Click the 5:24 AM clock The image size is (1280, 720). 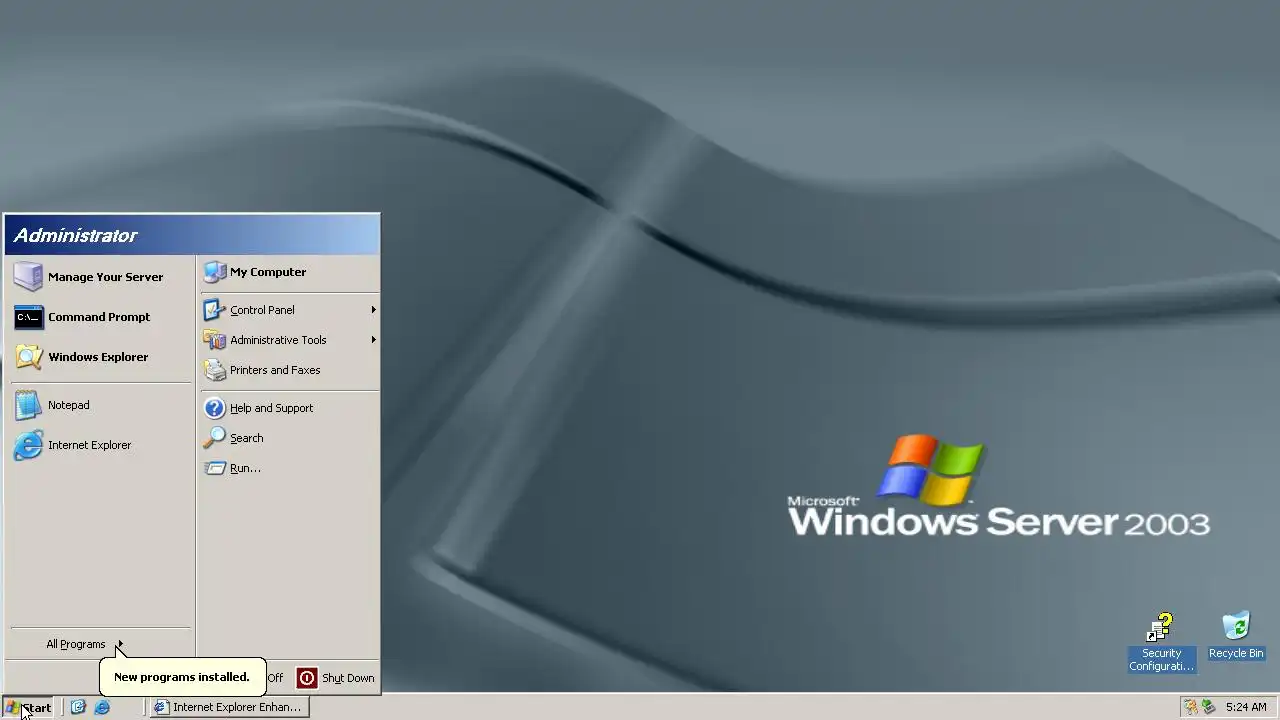(1246, 707)
